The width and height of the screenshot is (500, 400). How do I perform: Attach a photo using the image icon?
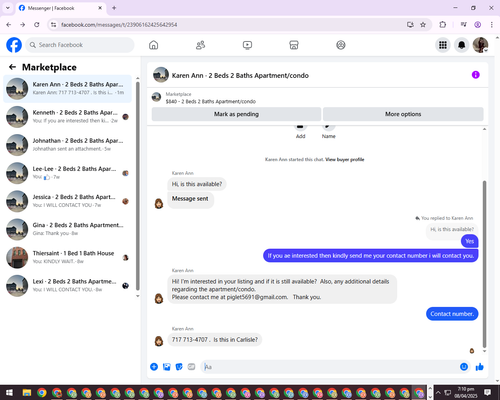tap(167, 367)
